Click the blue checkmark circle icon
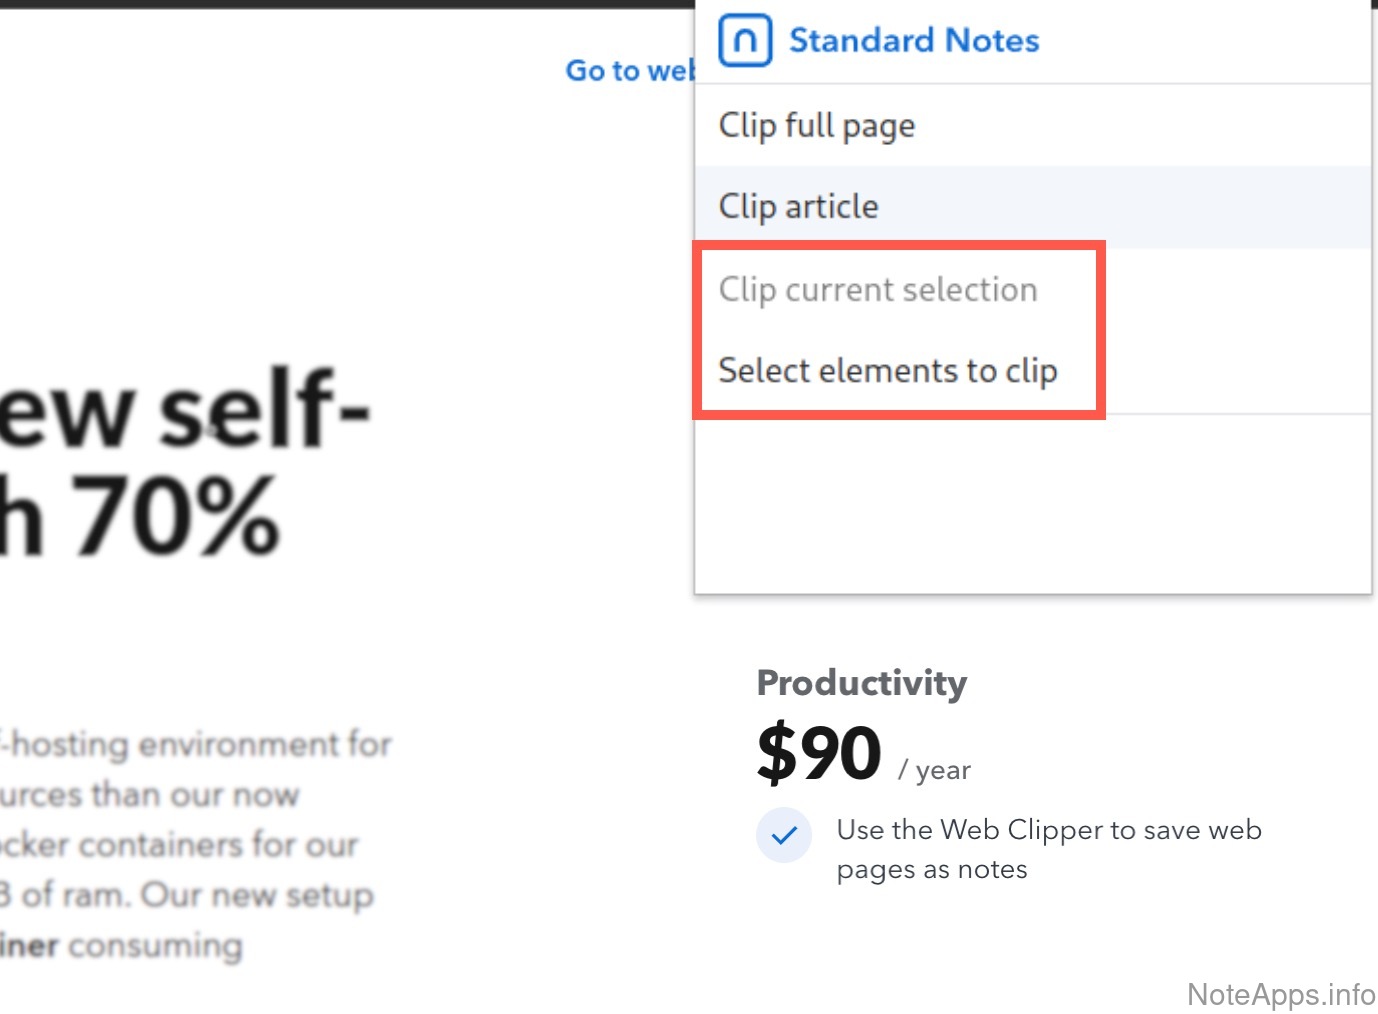1378x1014 pixels. (784, 835)
